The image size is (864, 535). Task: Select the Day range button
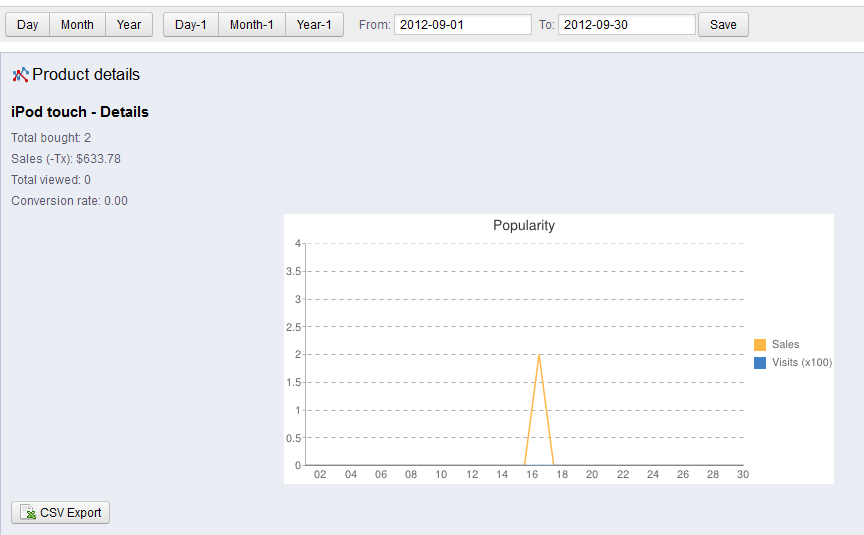(28, 25)
